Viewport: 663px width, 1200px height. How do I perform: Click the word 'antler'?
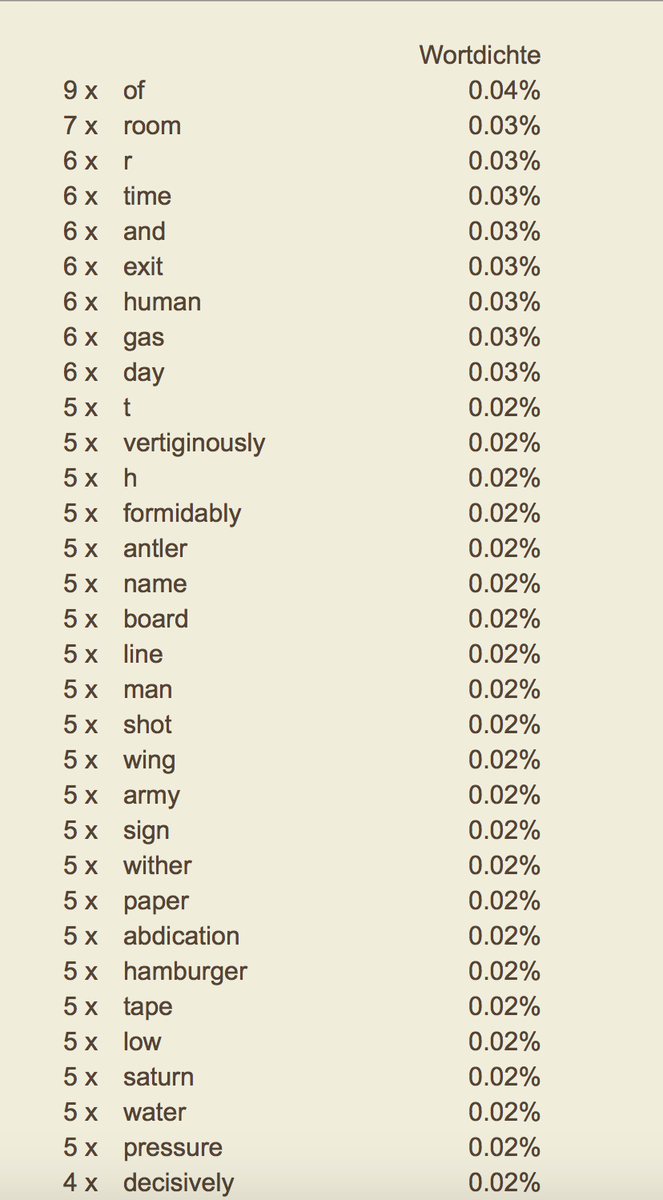(155, 548)
